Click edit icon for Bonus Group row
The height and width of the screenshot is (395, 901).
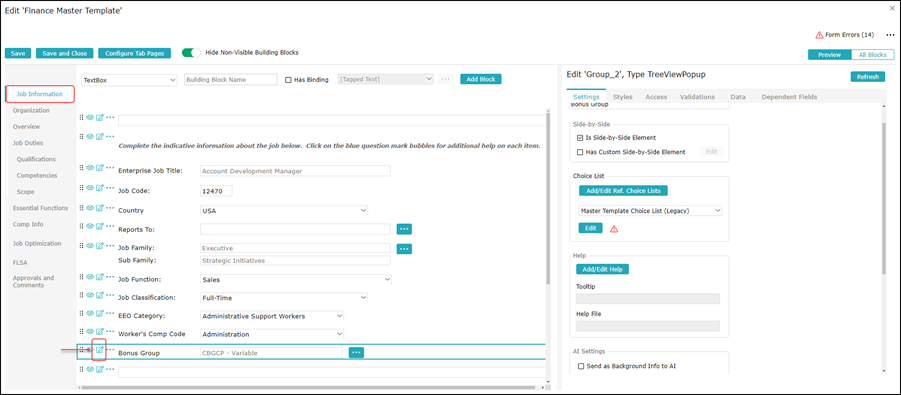[99, 350]
